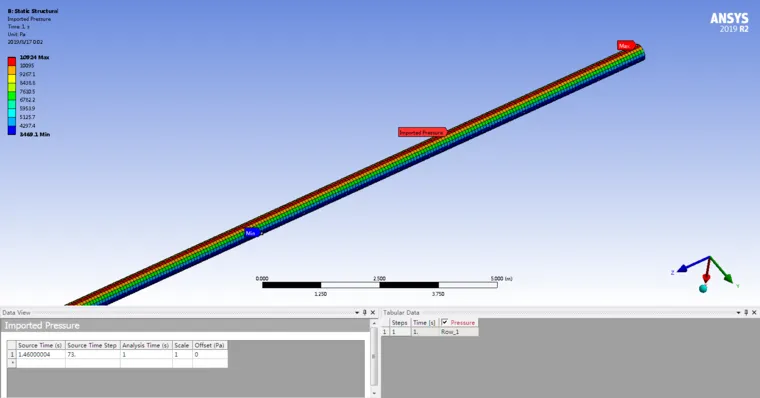The image size is (760, 398).
Task: Click the cyan legend color band
Action: 12,113
